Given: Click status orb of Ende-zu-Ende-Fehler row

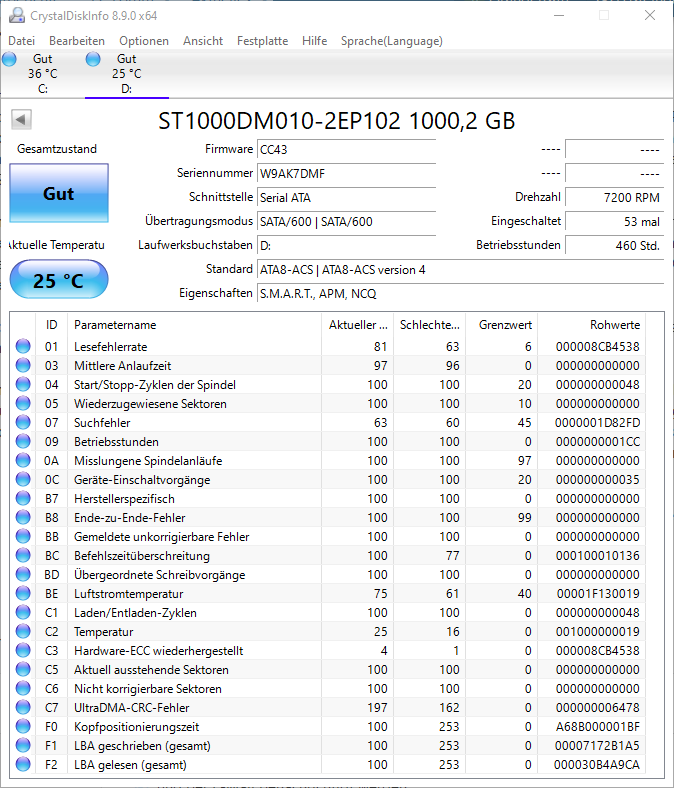Looking at the screenshot, I should (x=23, y=517).
